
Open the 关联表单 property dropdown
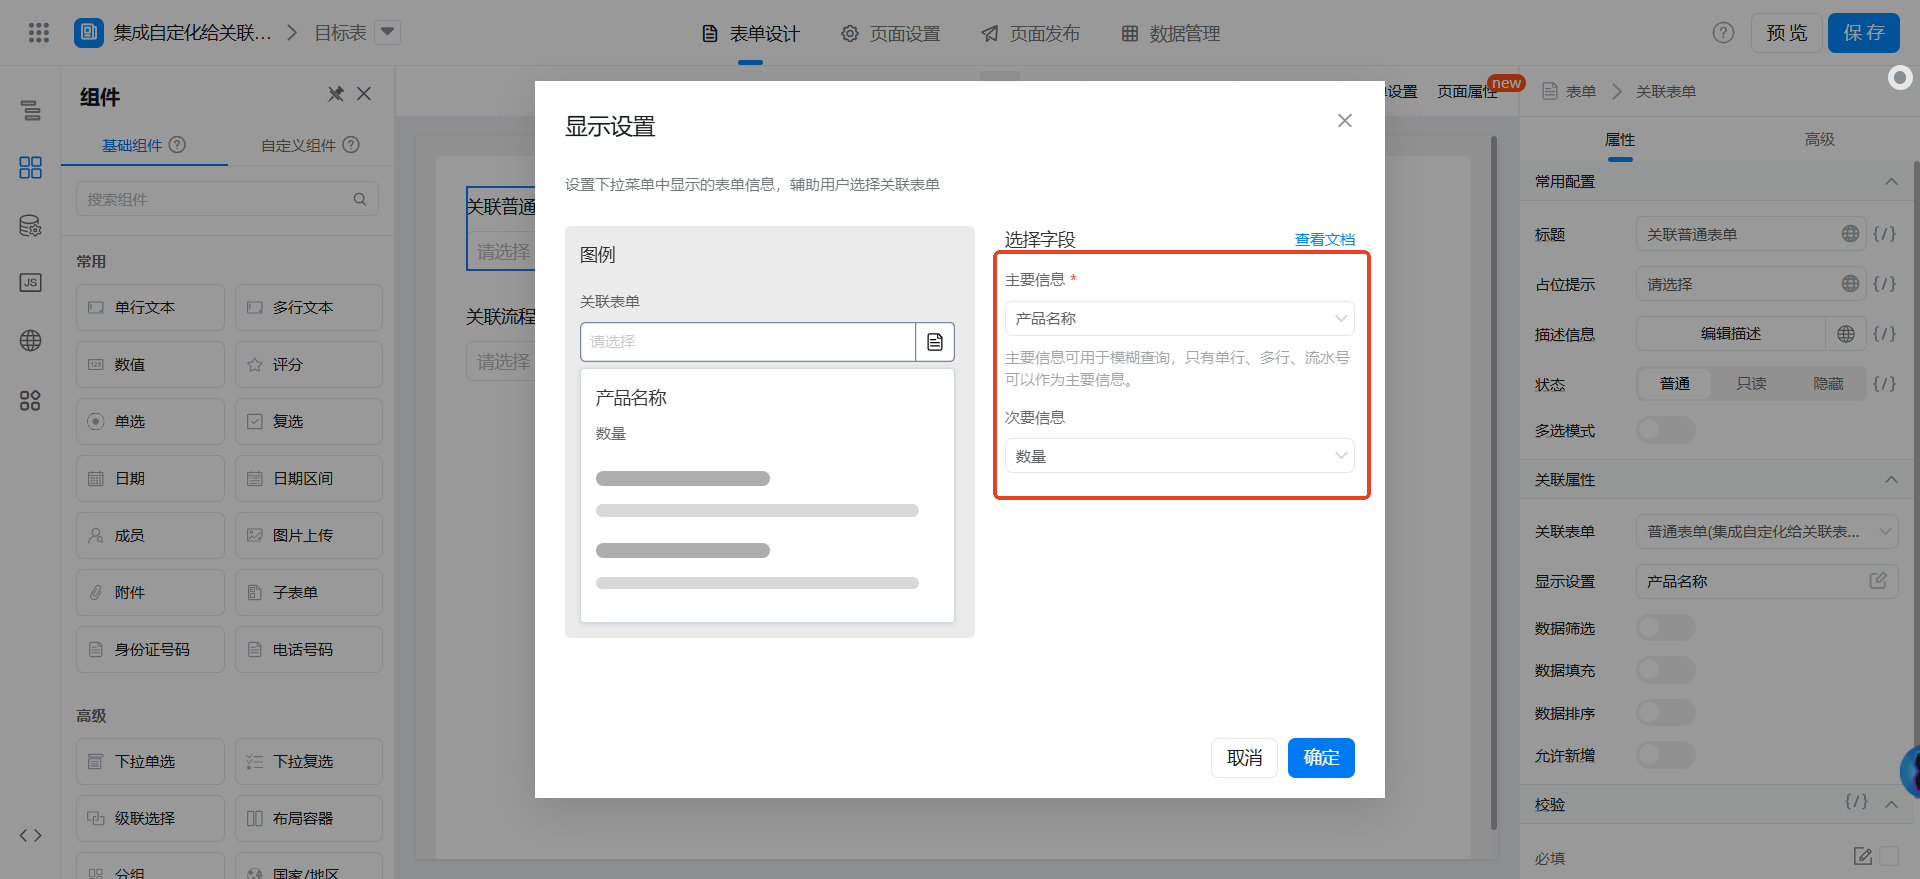[x=1767, y=532]
